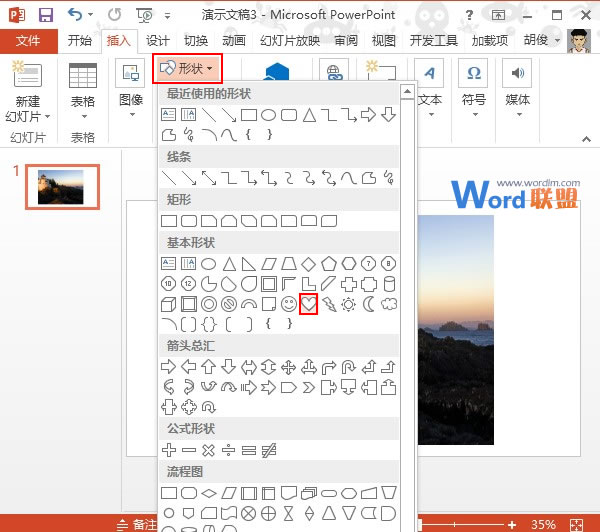The height and width of the screenshot is (532, 600).
Task: Select the double arrow line shape
Action: pos(209,178)
